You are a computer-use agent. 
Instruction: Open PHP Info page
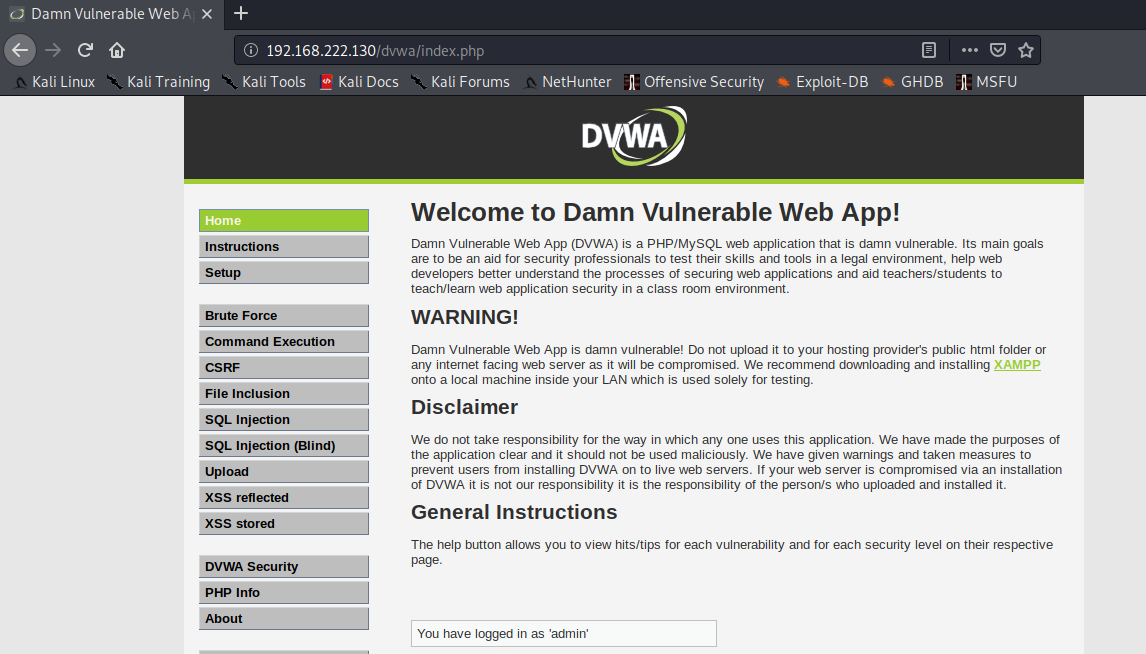pyautogui.click(x=284, y=593)
